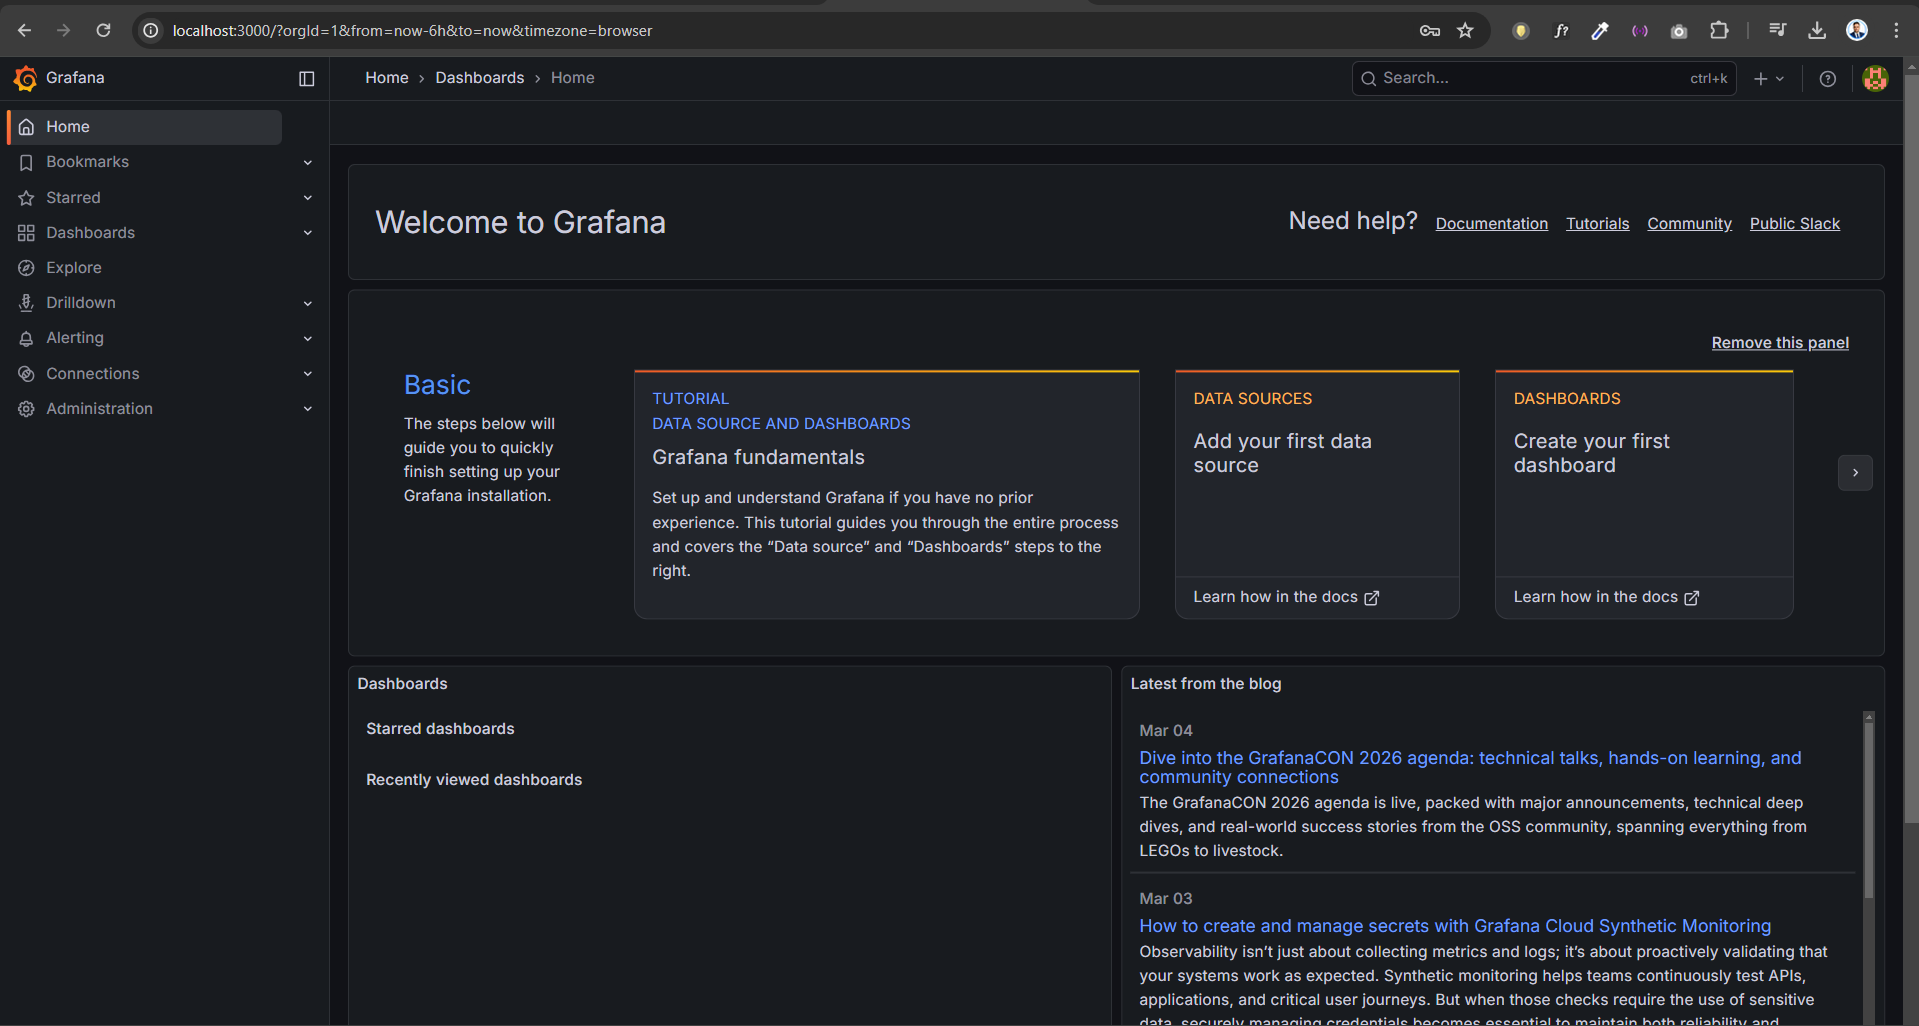Open the help question-mark icon
Viewport: 1919px width, 1026px height.
click(x=1827, y=78)
